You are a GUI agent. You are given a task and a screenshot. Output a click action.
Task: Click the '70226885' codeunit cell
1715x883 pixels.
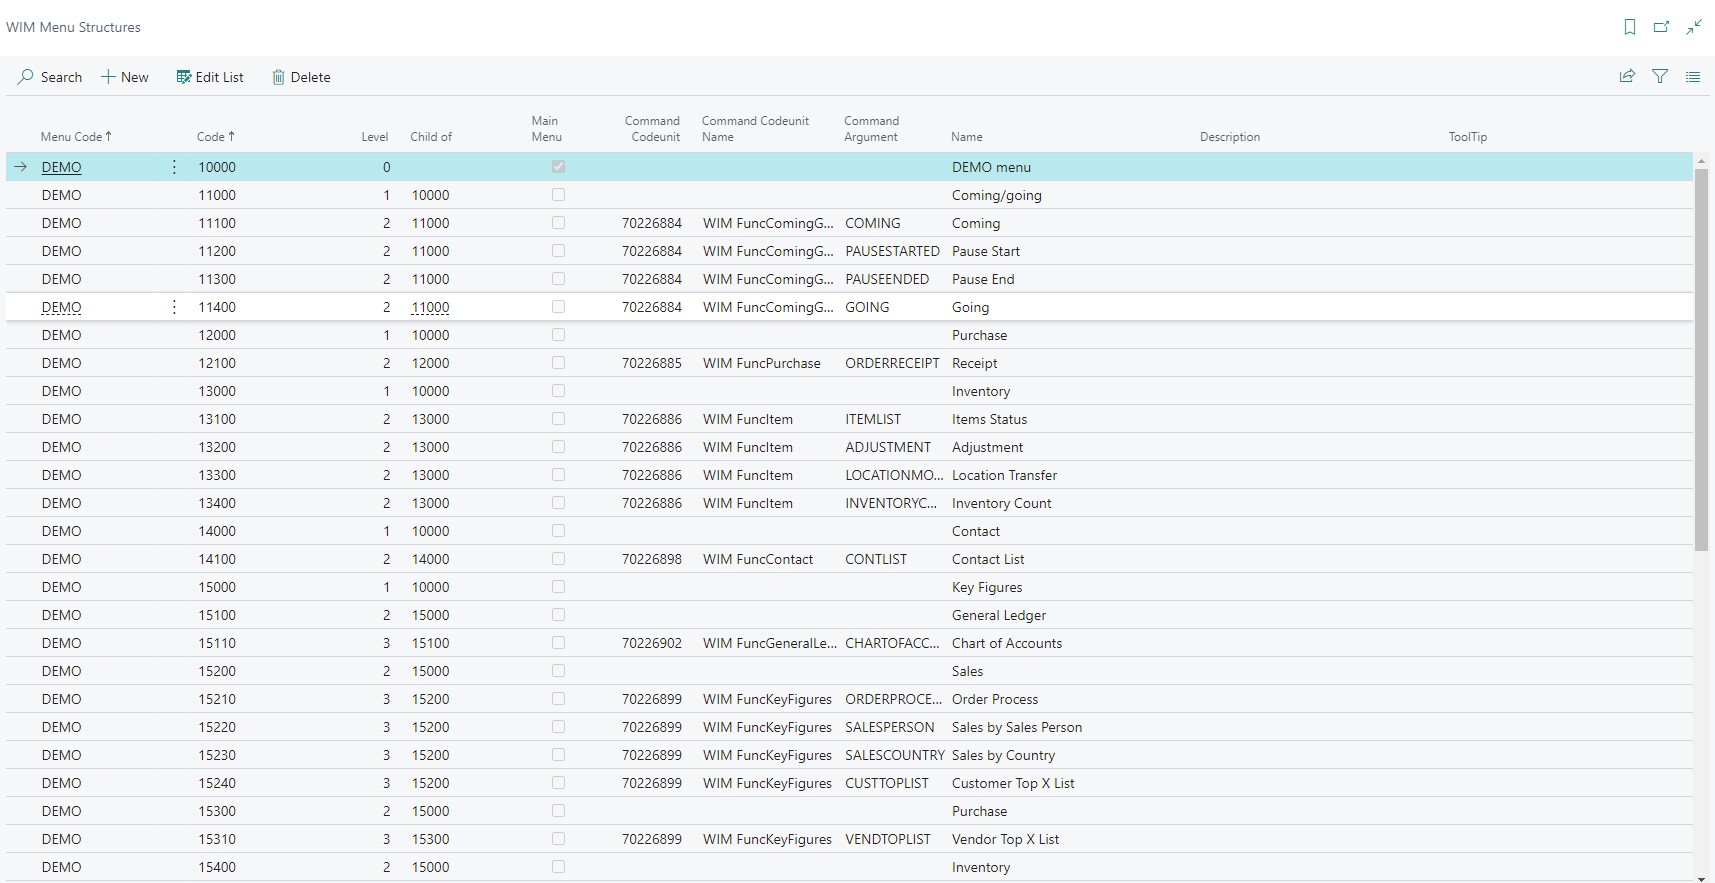point(652,363)
